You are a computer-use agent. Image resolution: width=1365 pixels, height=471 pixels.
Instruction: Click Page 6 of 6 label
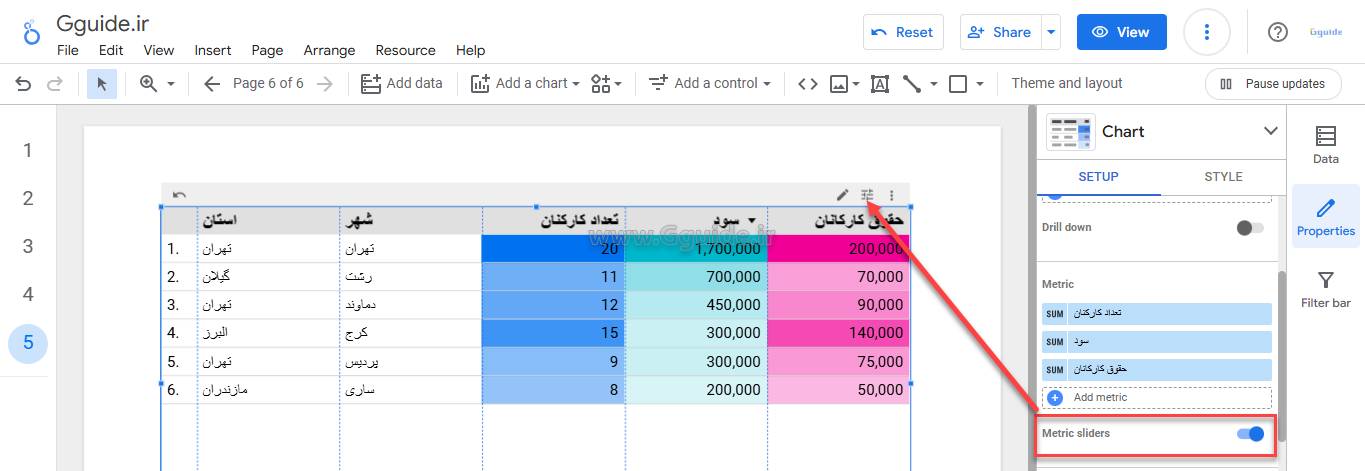(268, 84)
